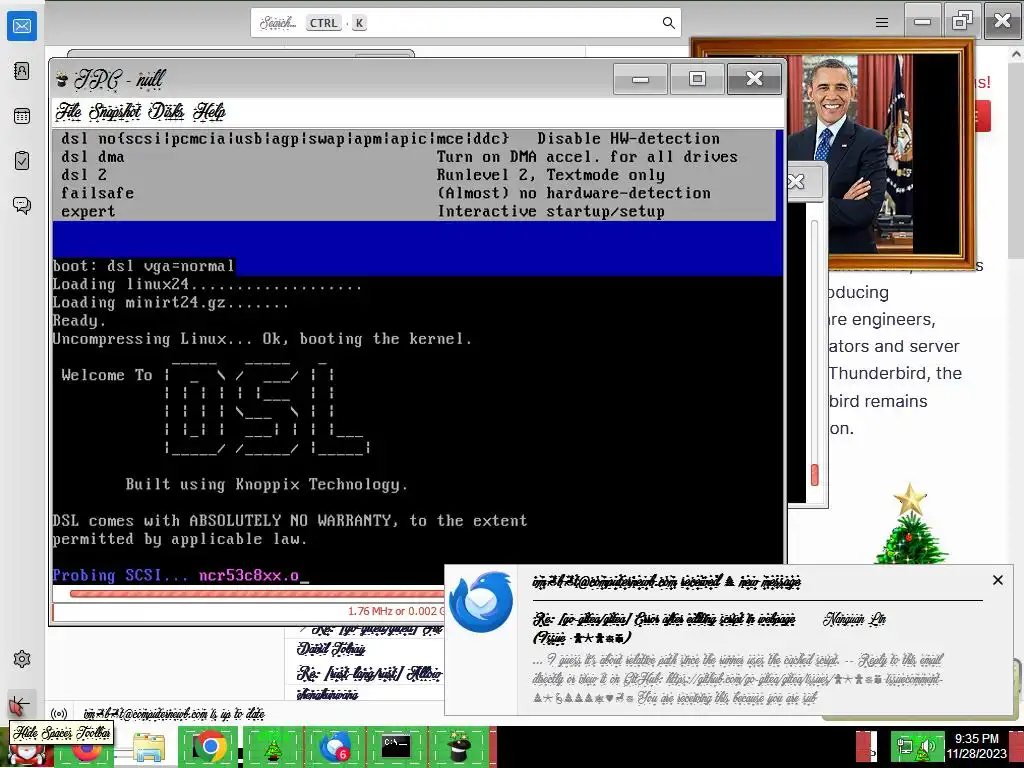Screen dimensions: 1024x768
Task: Click the online status icon in status bar
Action: [x=59, y=714]
